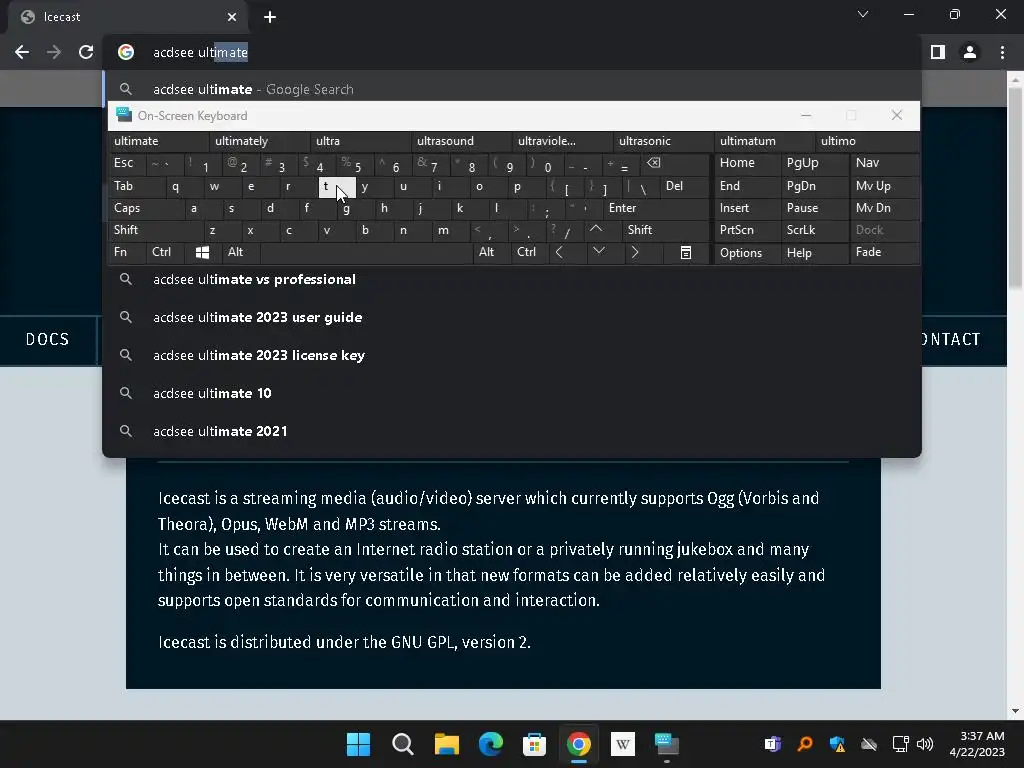Open taskbar Search icon
This screenshot has width=1024, height=768.
tap(402, 744)
